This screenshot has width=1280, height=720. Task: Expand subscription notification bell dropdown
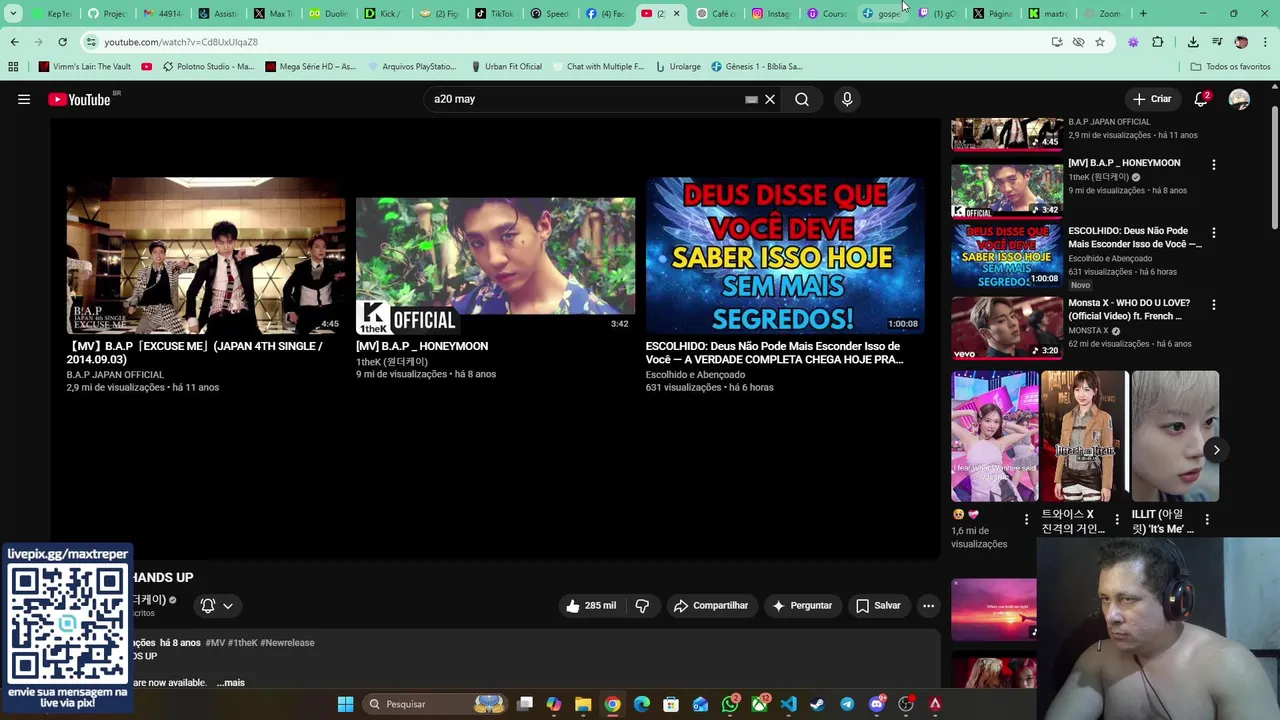click(217, 605)
